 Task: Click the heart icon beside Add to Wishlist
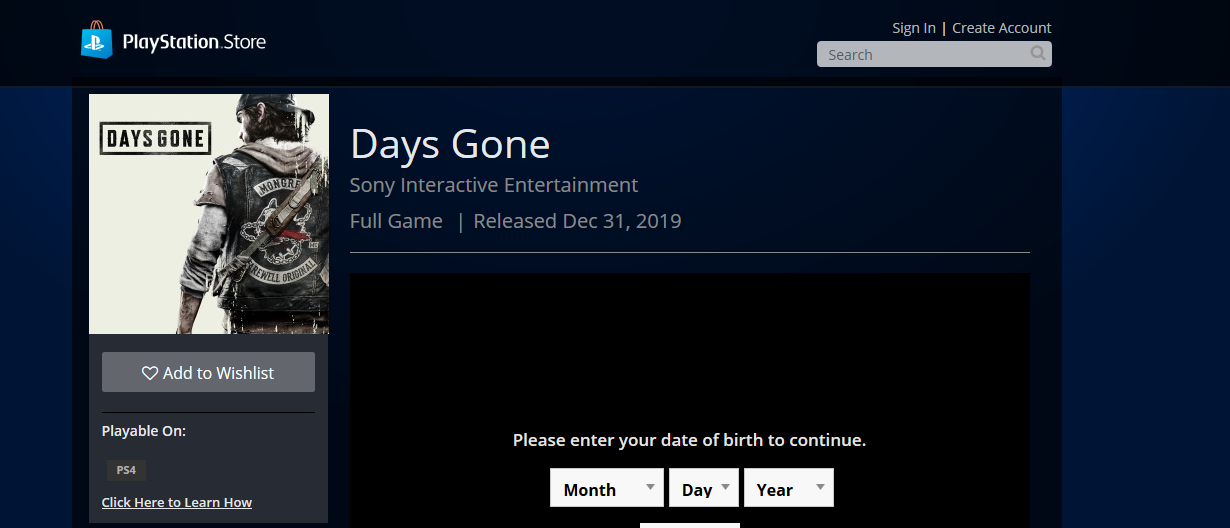click(150, 373)
